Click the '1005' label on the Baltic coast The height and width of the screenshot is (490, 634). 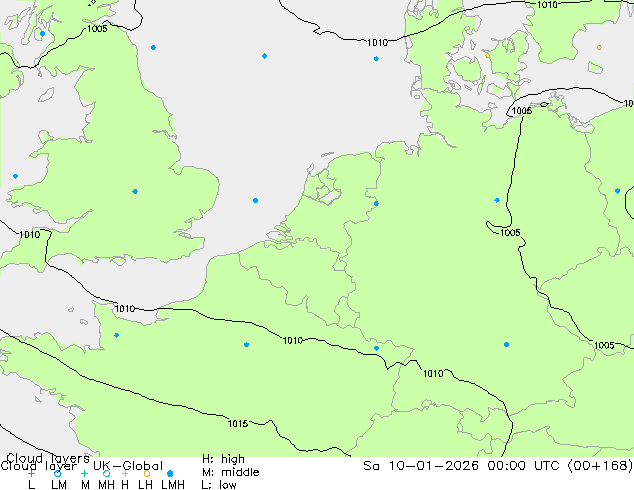point(522,111)
